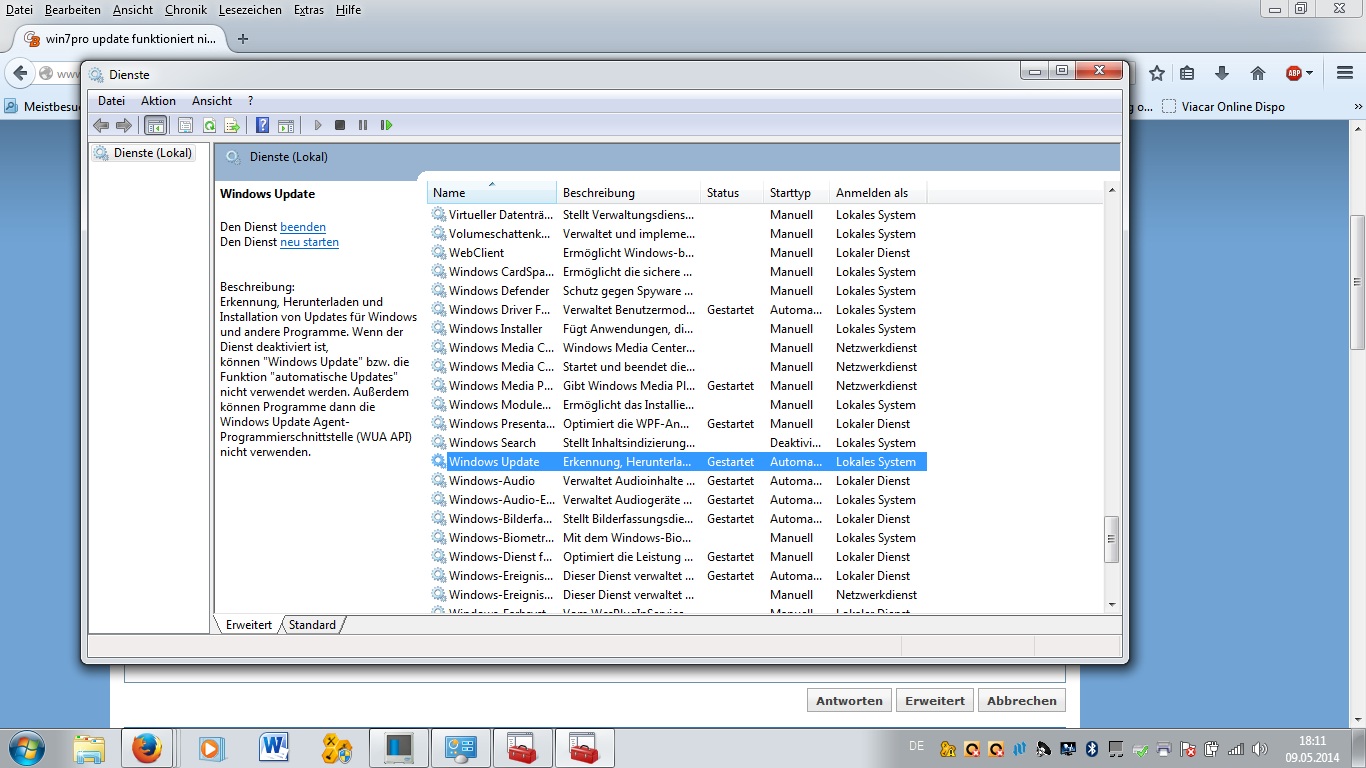Open Windows Explorer from the taskbar
The height and width of the screenshot is (768, 1366).
pyautogui.click(x=89, y=748)
